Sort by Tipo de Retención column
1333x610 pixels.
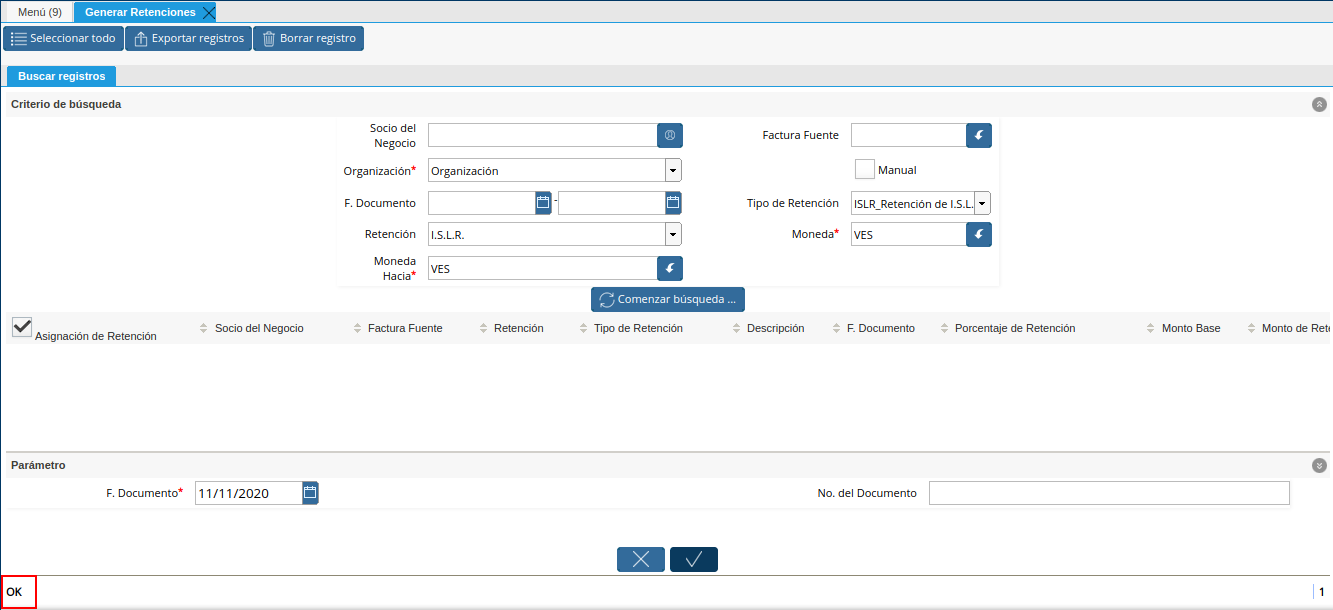(x=638, y=328)
